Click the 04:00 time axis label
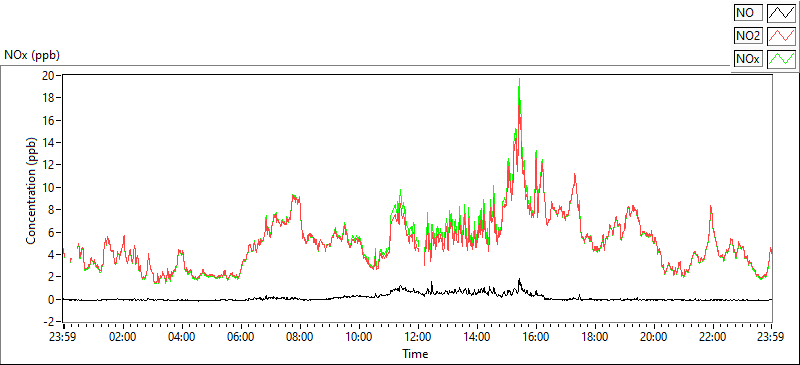 182,337
